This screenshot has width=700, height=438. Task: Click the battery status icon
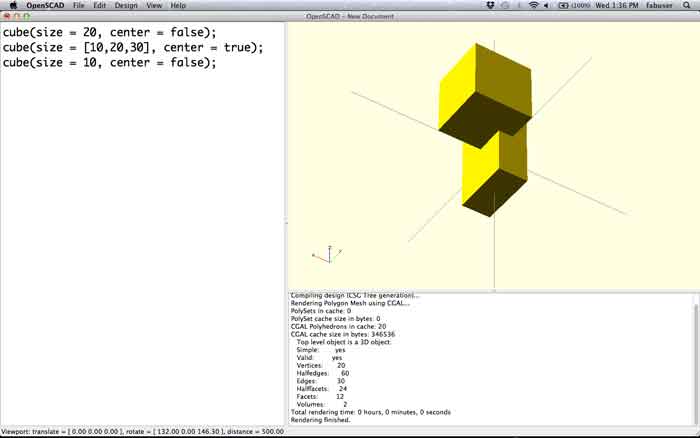[563, 5]
